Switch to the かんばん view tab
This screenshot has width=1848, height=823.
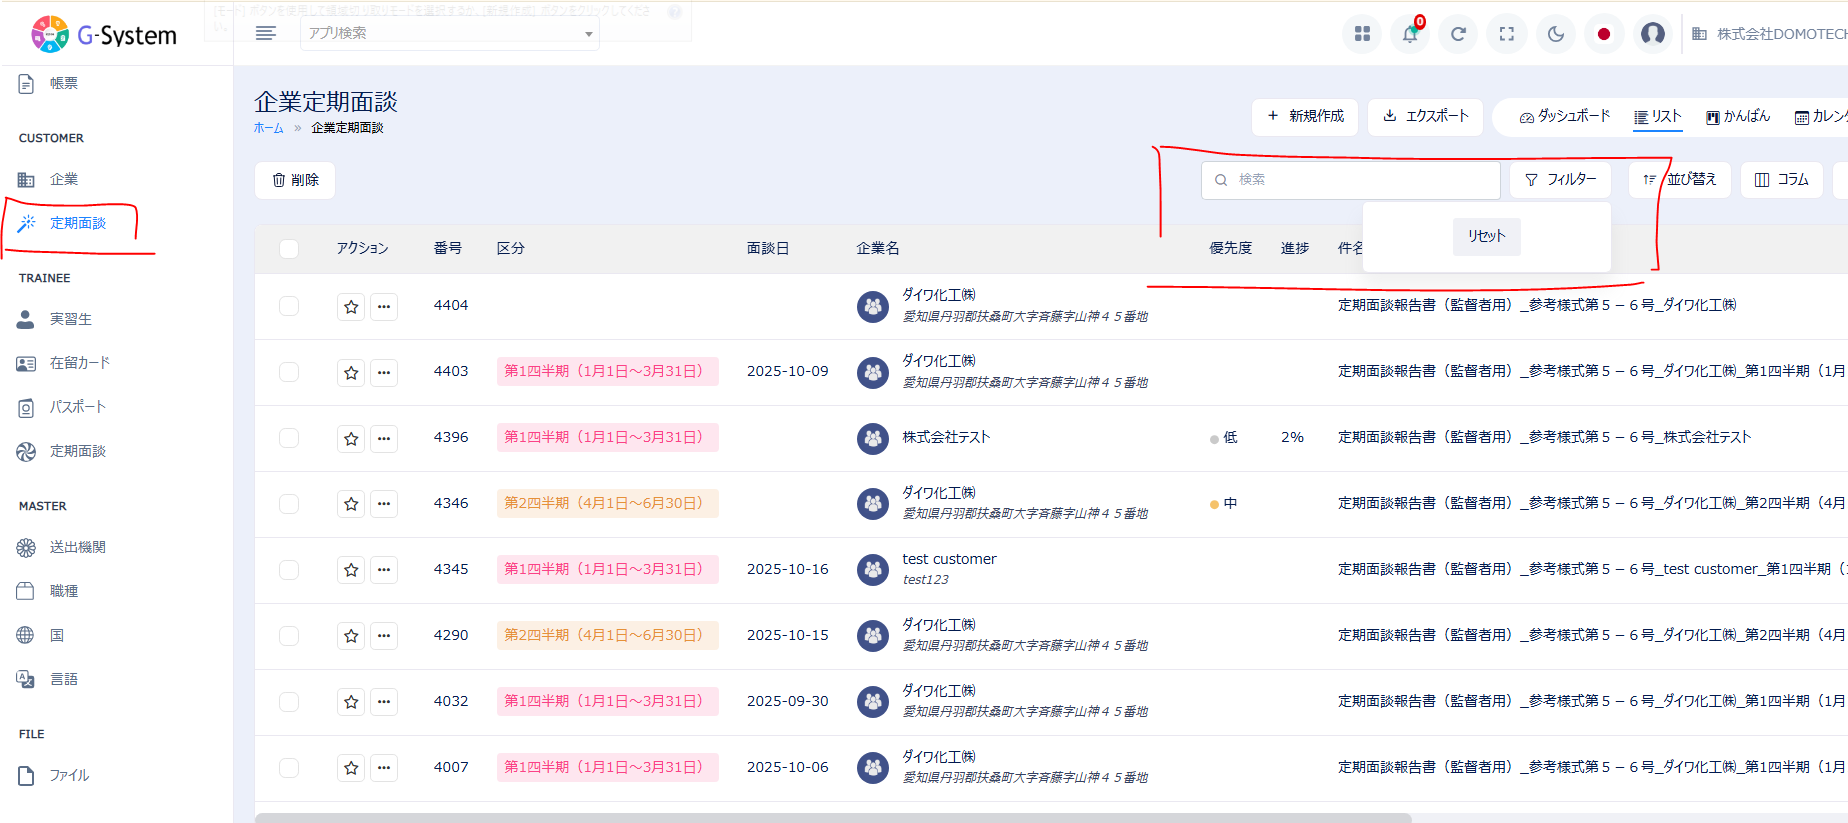pos(1738,116)
